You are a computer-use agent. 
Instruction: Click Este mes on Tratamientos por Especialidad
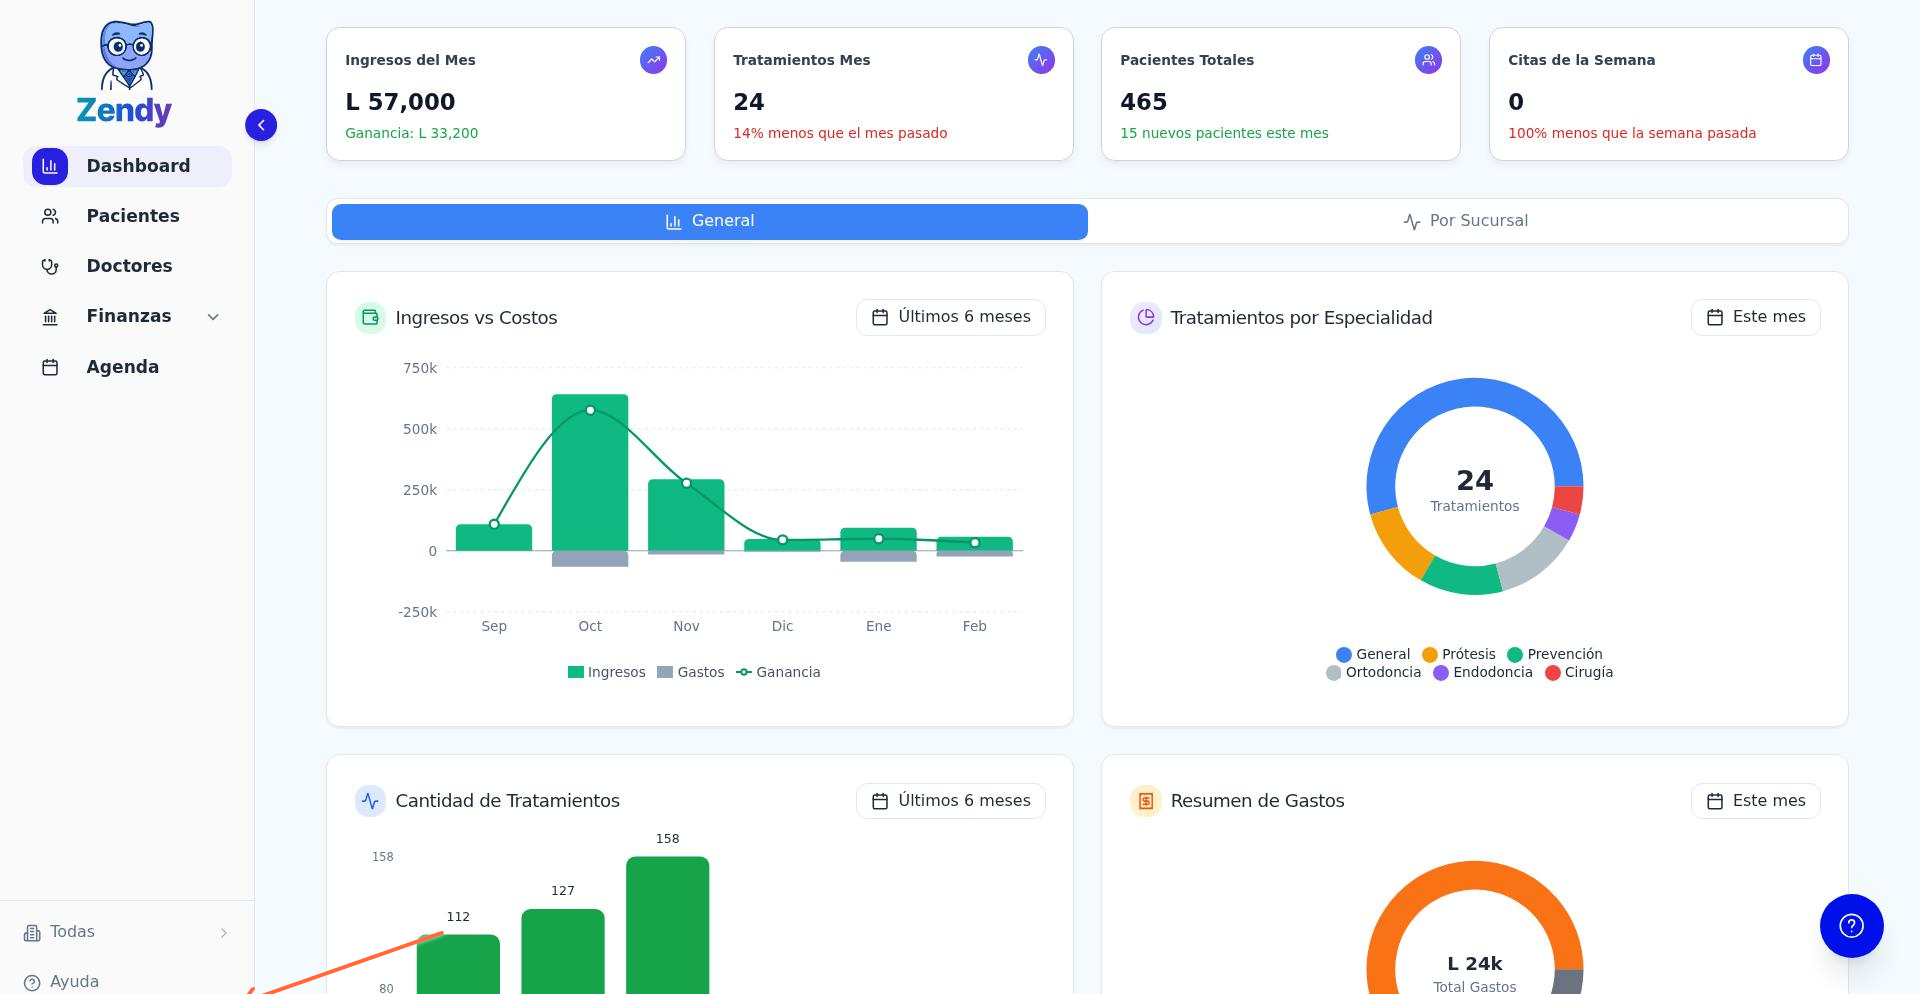1755,317
